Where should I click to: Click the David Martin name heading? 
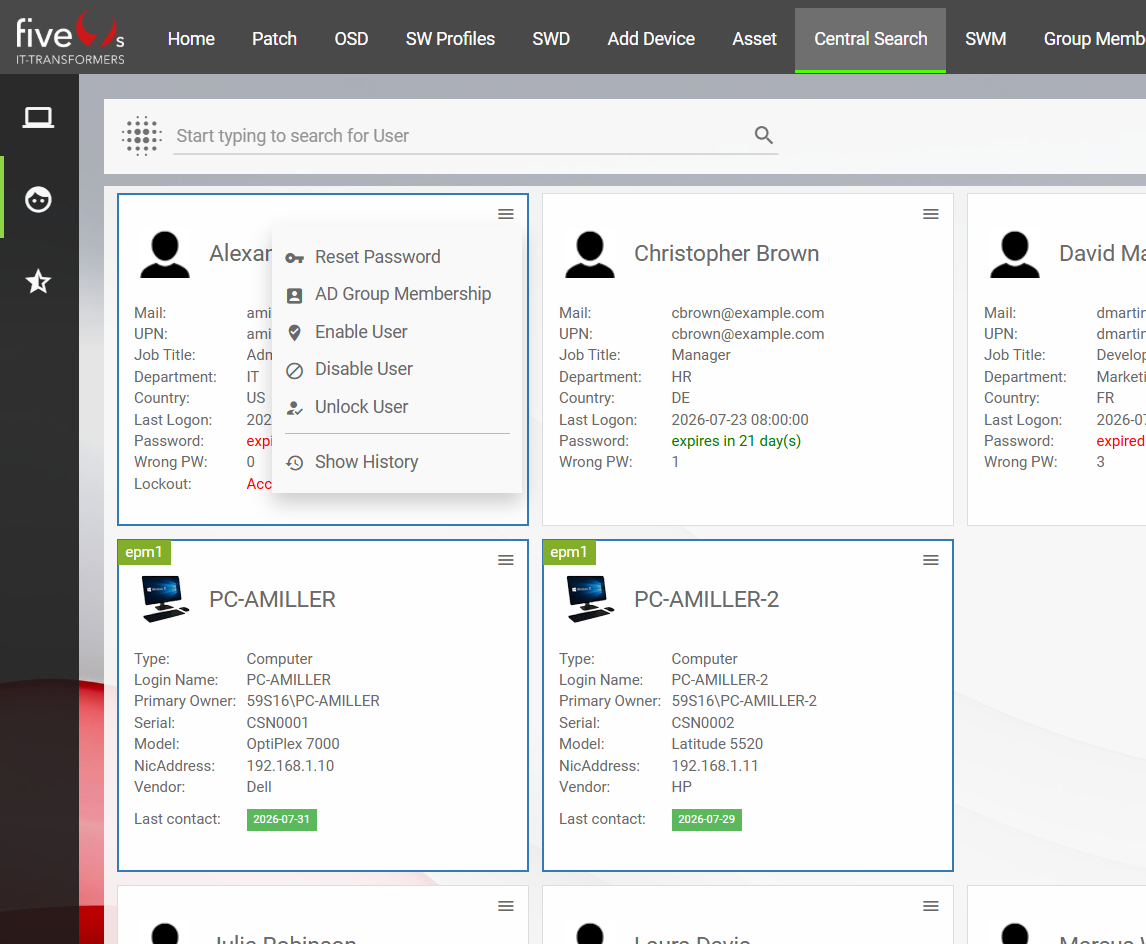pos(1102,254)
